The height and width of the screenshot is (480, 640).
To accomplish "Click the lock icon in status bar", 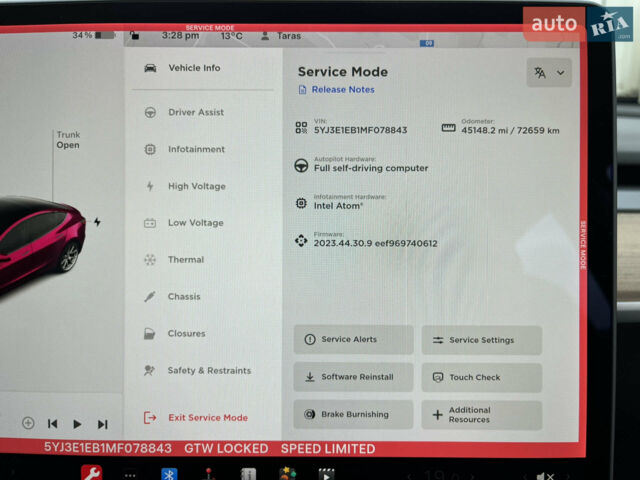I will 134,36.
